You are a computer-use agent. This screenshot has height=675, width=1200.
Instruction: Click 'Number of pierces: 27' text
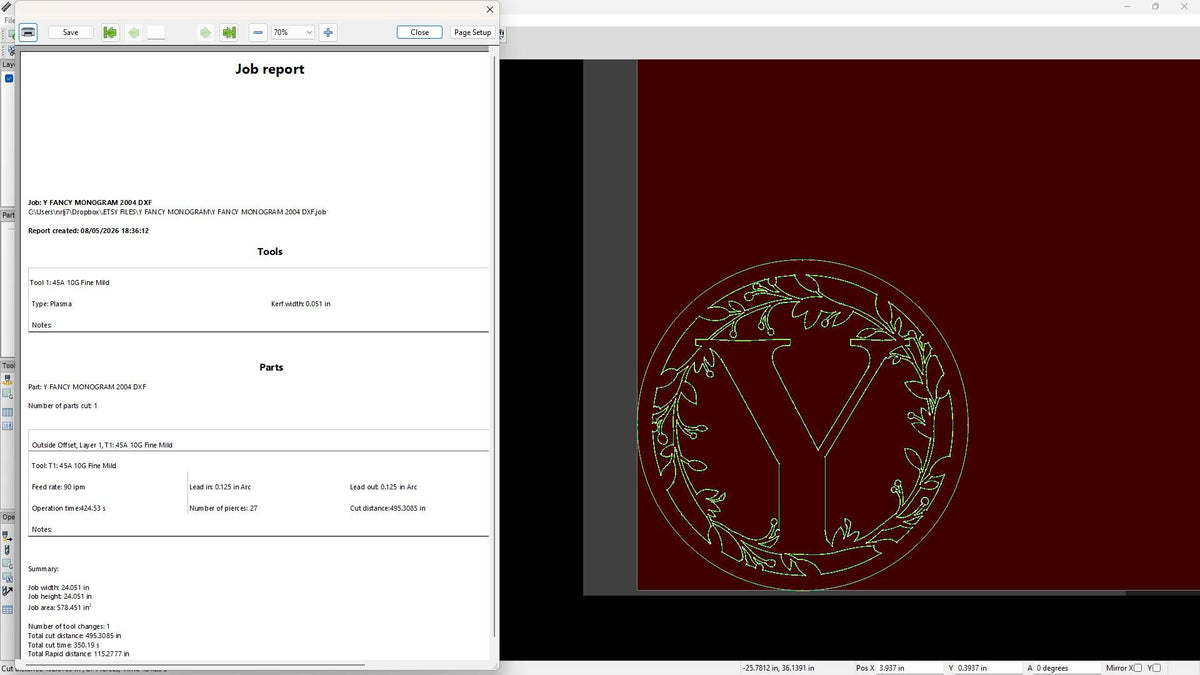223,508
